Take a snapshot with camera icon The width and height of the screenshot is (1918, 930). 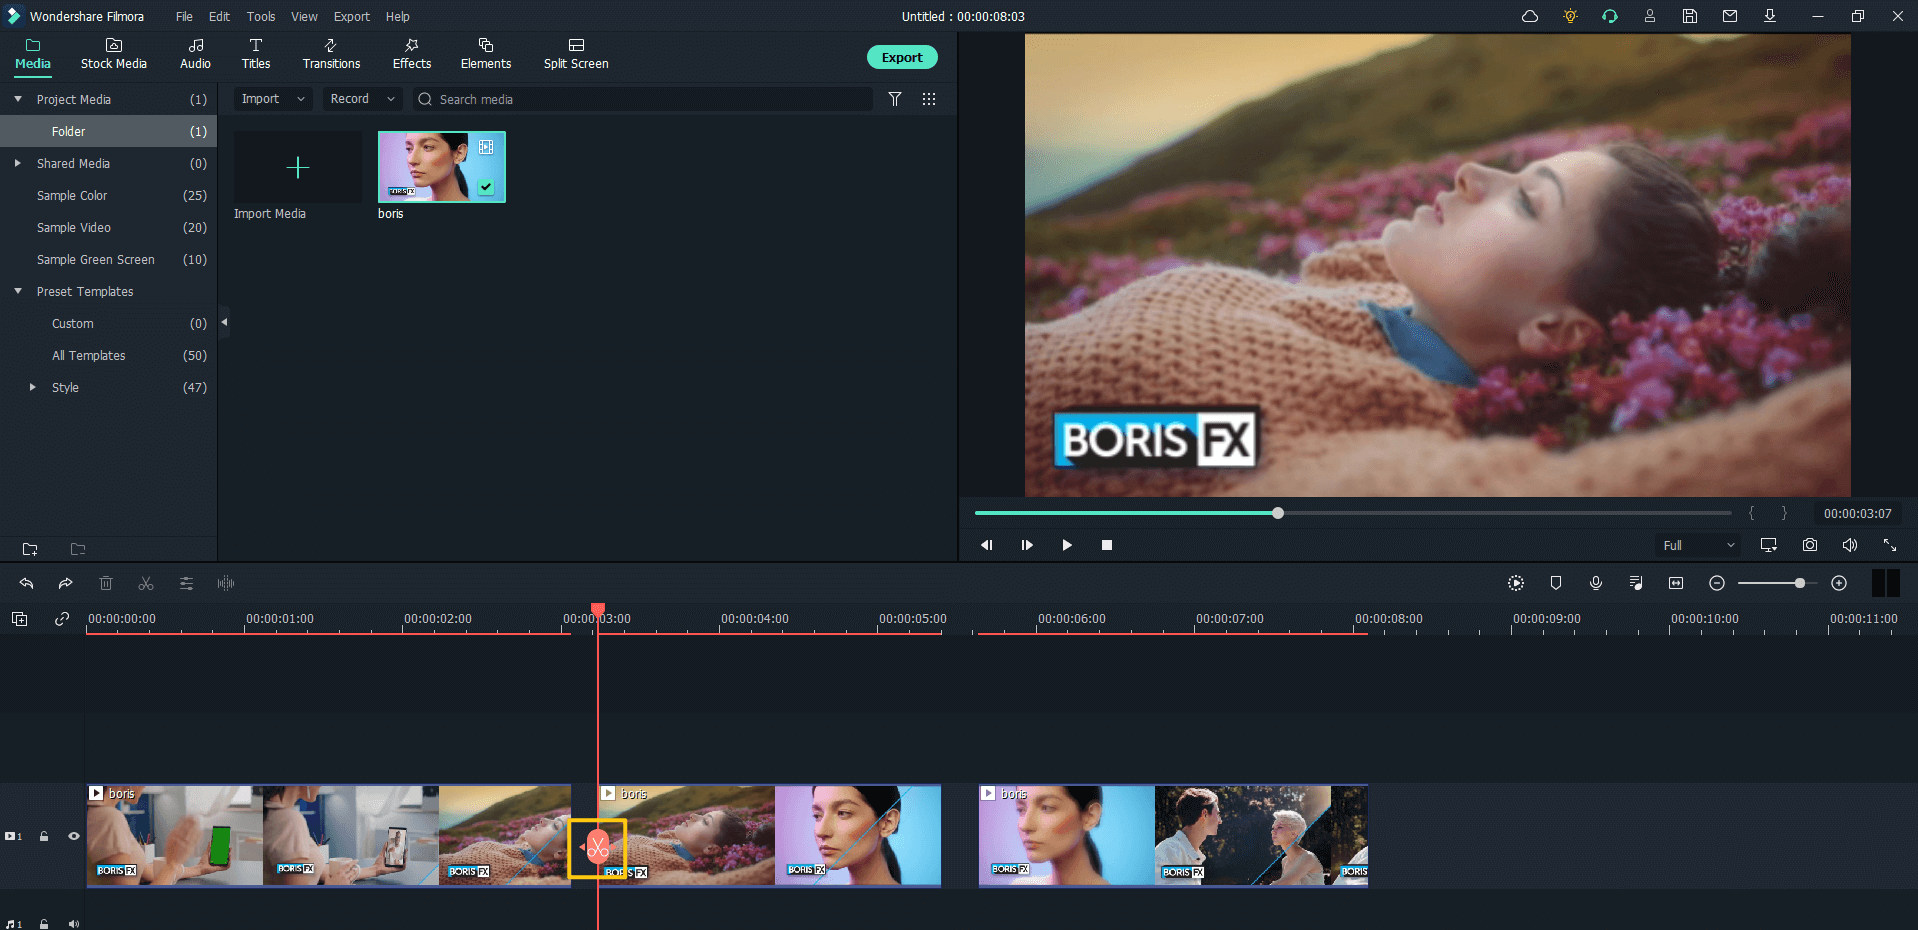[1810, 545]
